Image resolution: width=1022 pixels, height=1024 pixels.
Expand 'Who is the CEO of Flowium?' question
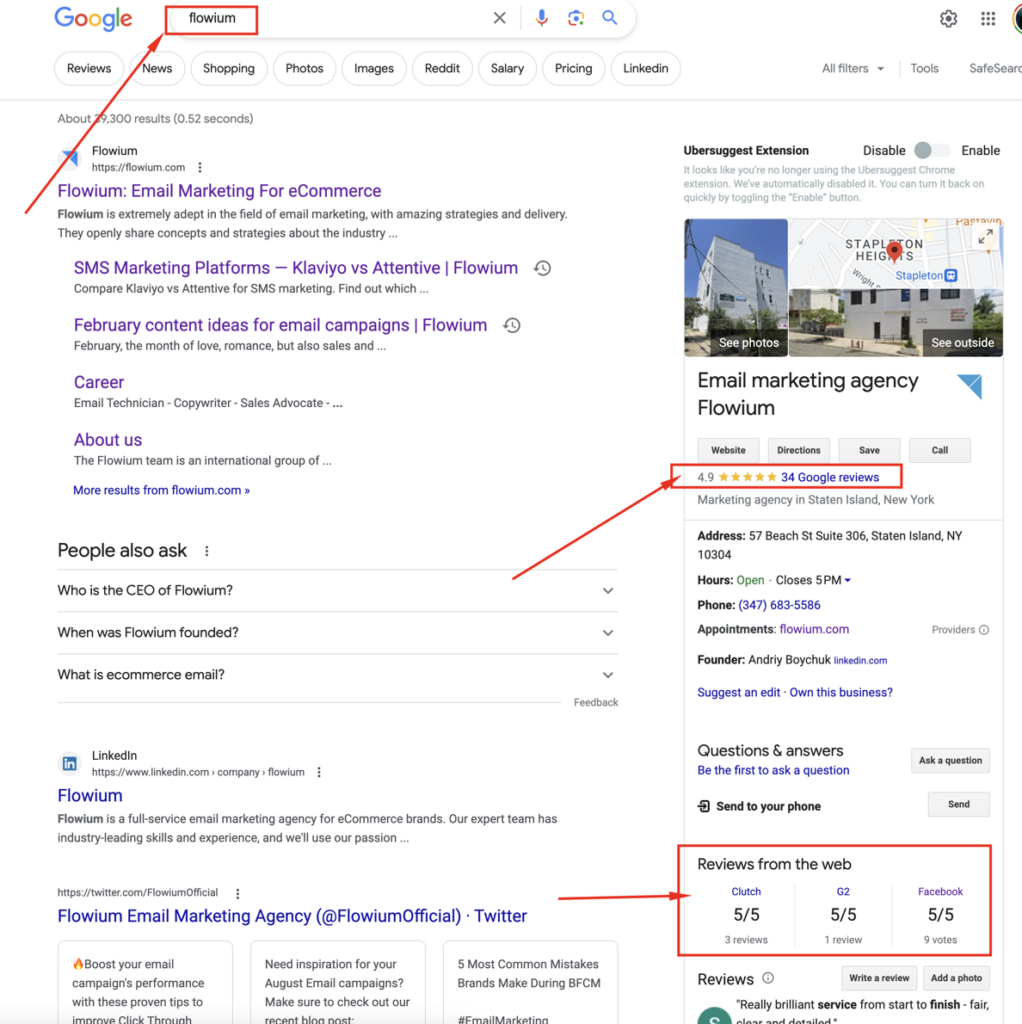tap(338, 590)
